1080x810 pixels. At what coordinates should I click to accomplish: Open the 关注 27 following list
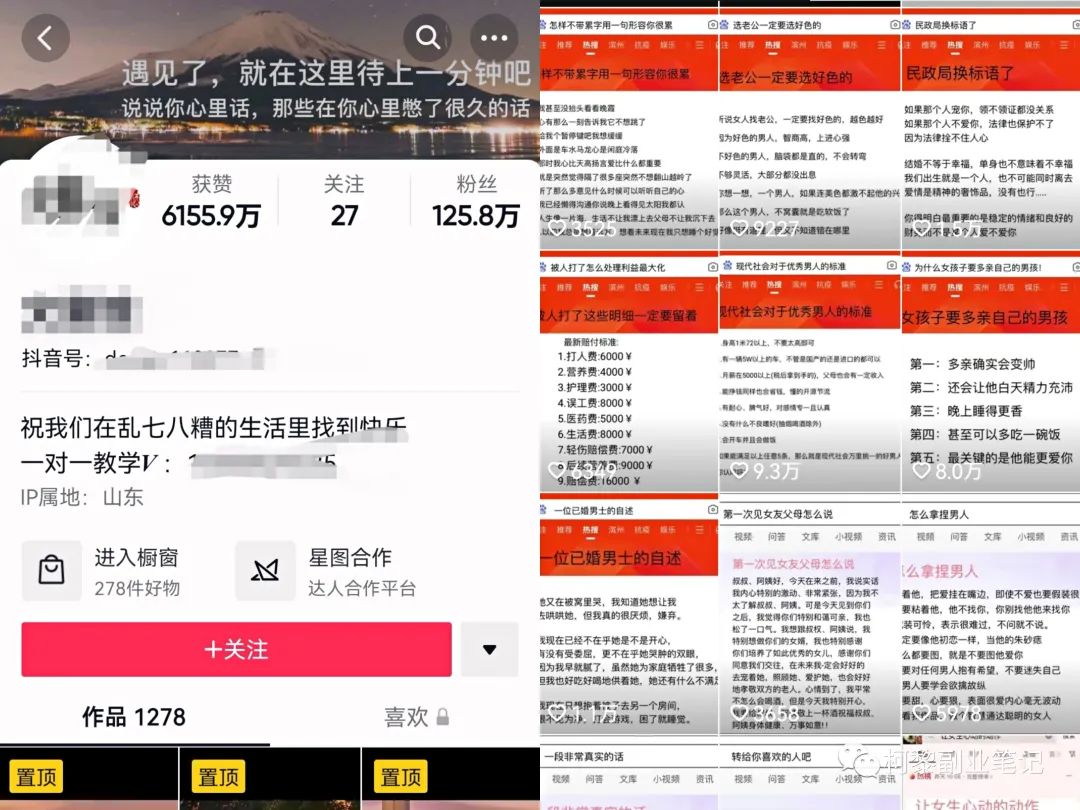tap(344, 201)
